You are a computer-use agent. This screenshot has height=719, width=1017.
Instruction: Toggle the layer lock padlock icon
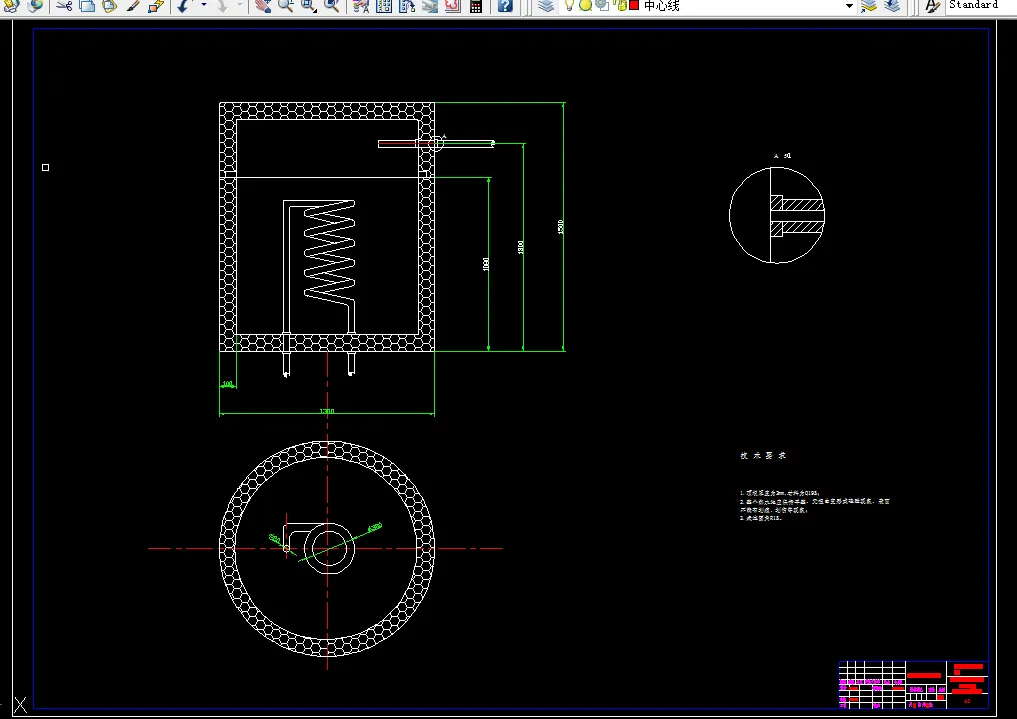point(619,5)
